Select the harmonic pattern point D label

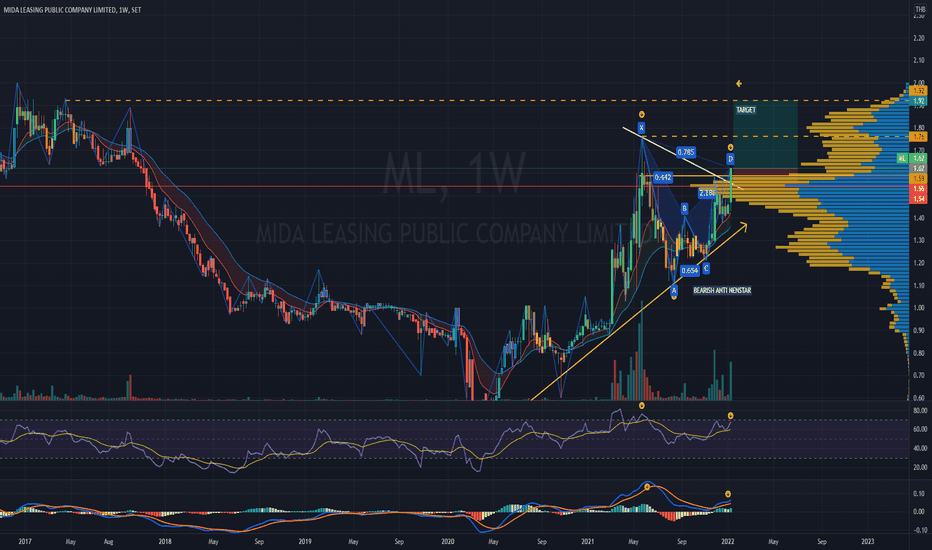point(731,159)
